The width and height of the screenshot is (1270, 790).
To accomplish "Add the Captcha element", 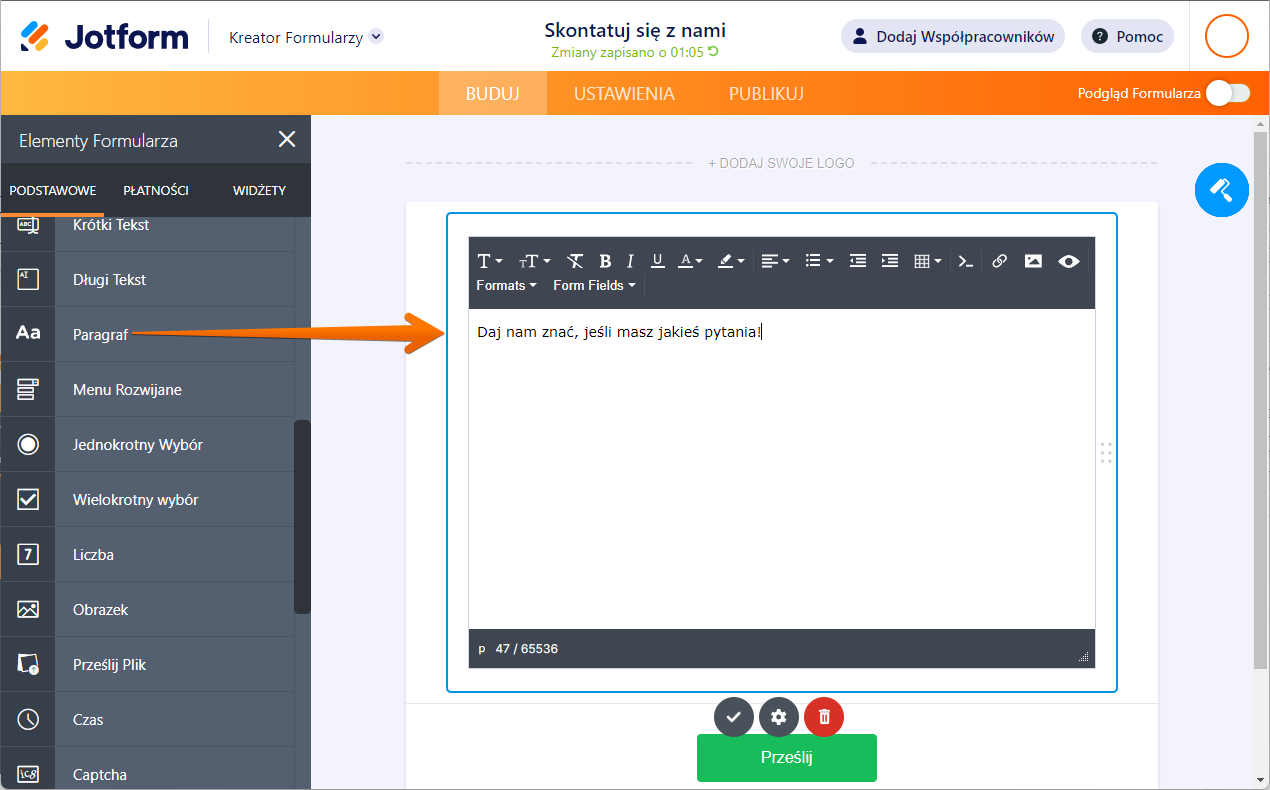I will point(148,770).
